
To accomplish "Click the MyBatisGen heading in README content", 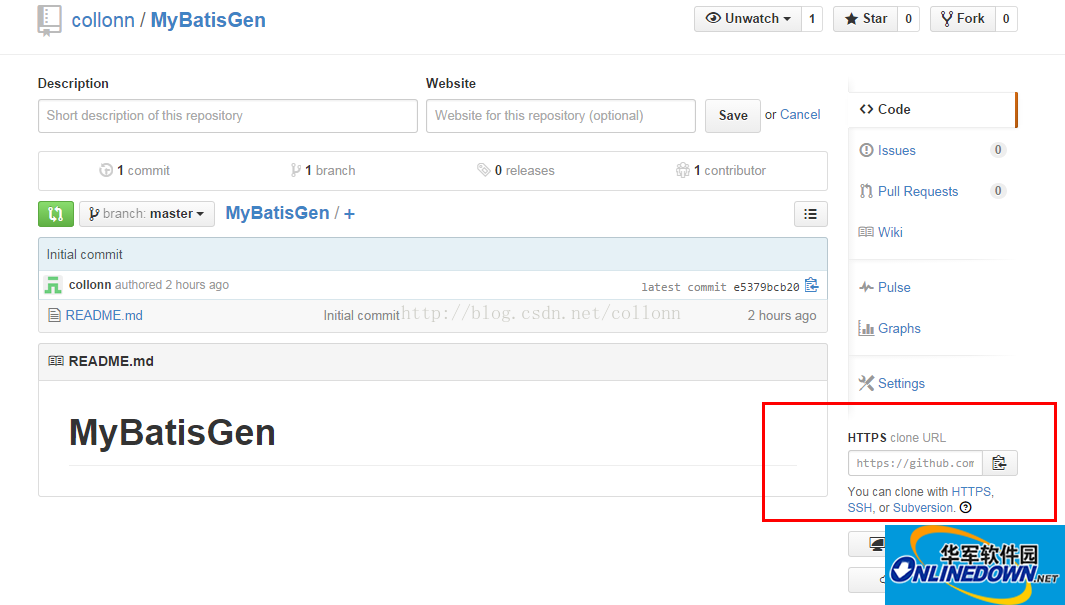I will click(173, 433).
